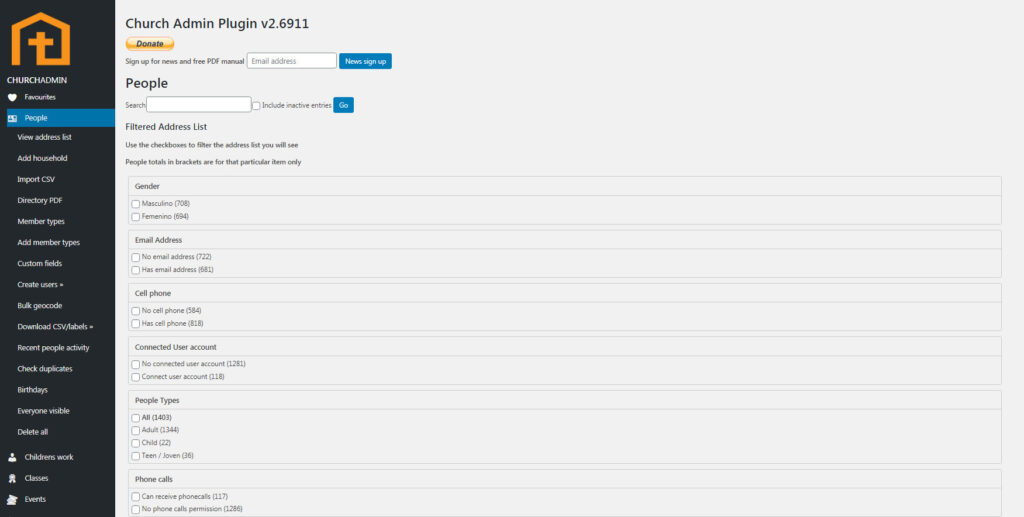Enable the Has email address filter

coord(136,270)
